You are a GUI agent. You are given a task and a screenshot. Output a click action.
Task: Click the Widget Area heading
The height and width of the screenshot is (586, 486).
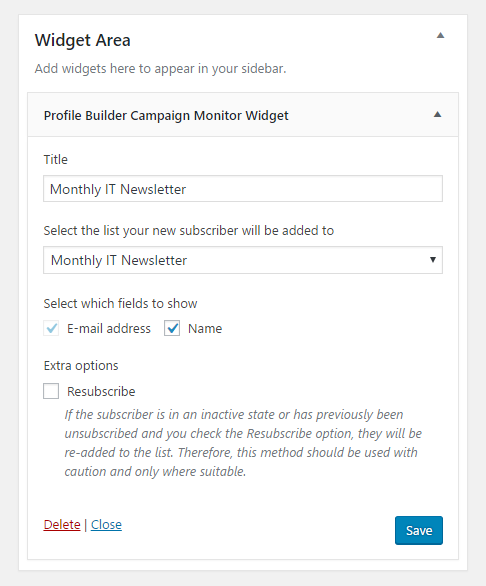point(83,40)
